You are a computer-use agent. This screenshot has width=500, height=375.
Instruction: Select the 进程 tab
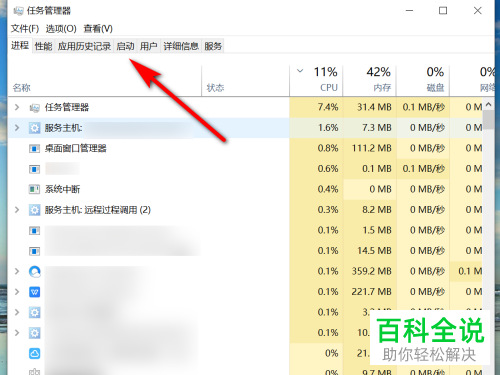point(20,45)
